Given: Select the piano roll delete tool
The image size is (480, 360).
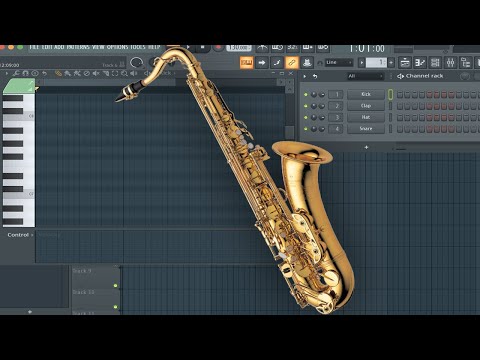Looking at the screenshot, I should [x=86, y=73].
